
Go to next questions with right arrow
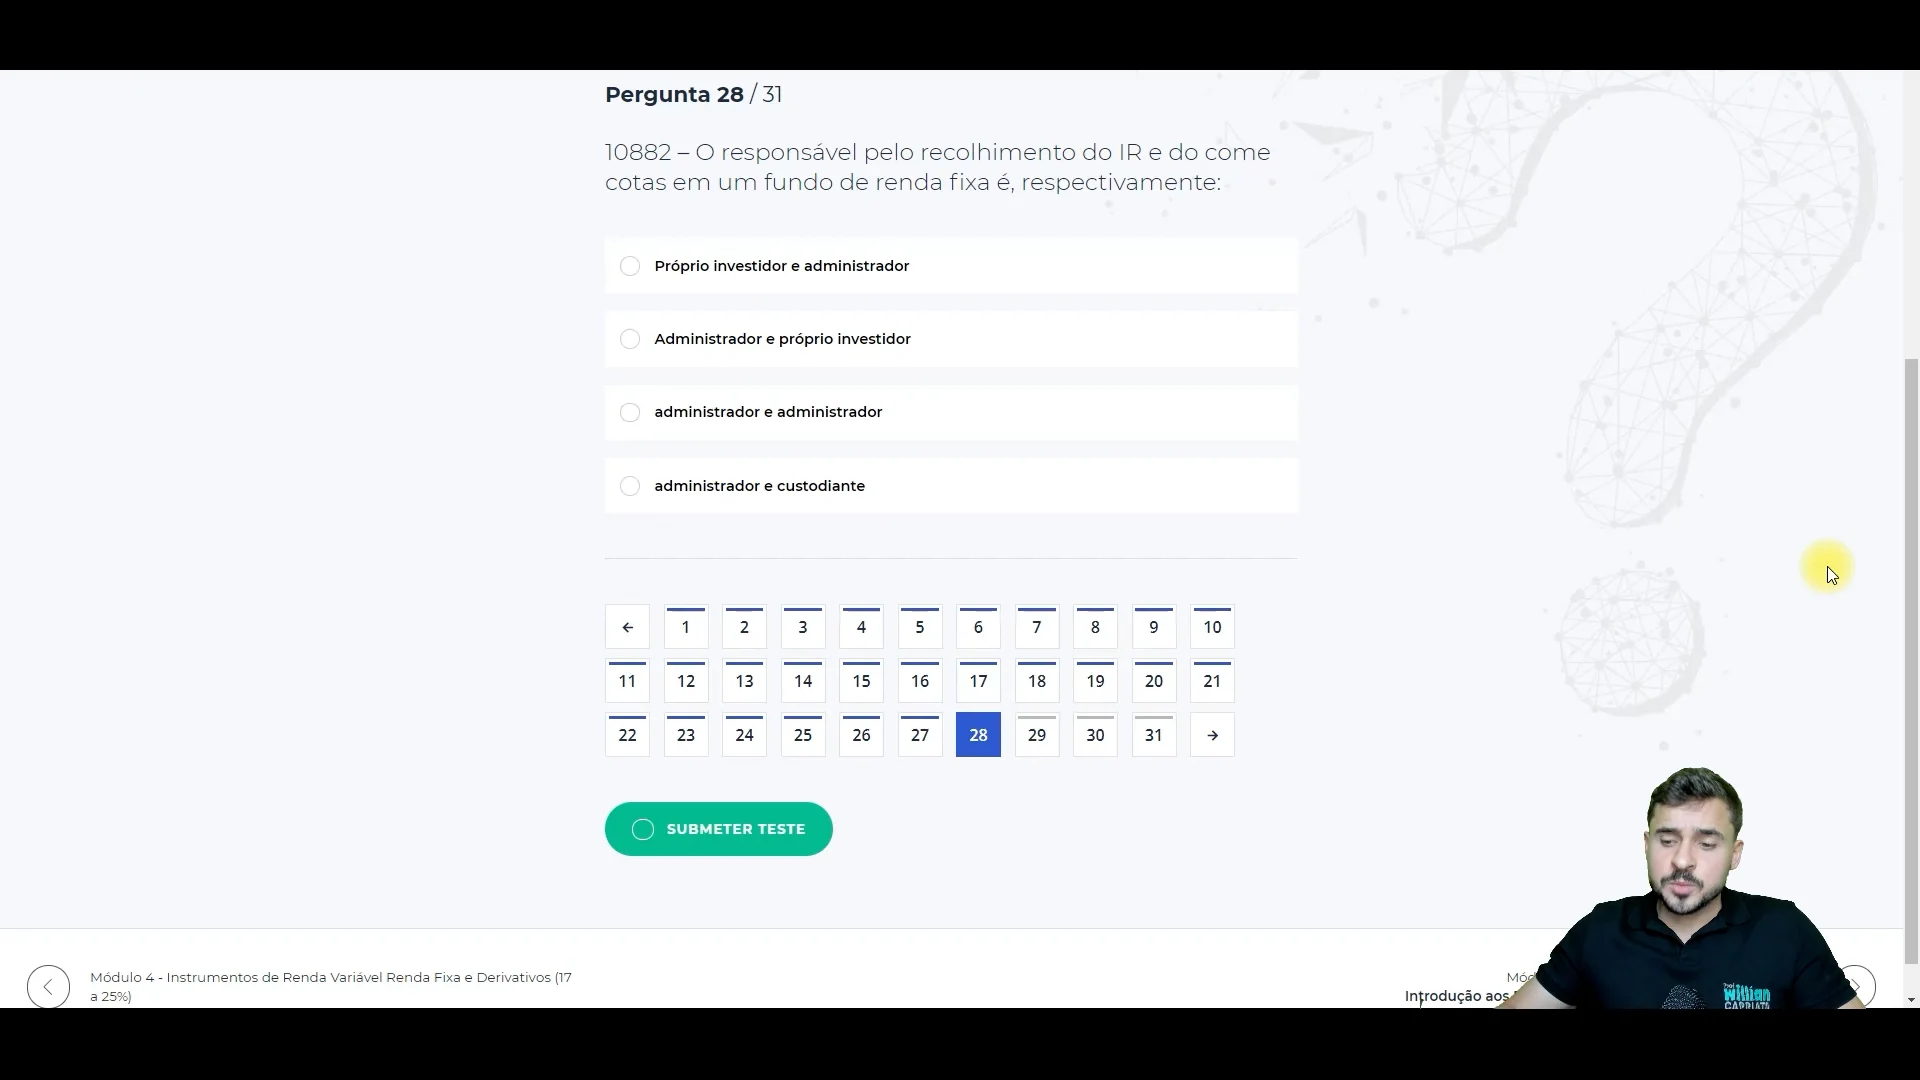pyautogui.click(x=1212, y=735)
